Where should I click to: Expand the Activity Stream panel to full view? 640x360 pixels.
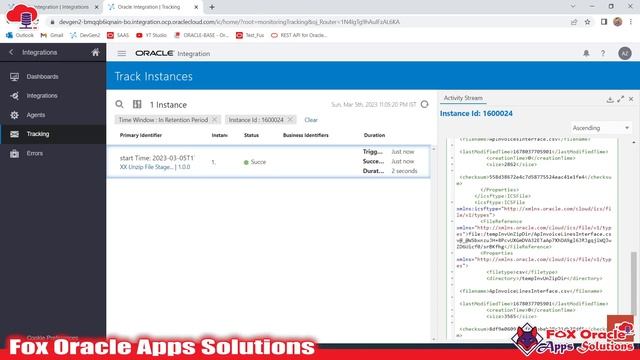pos(621,99)
